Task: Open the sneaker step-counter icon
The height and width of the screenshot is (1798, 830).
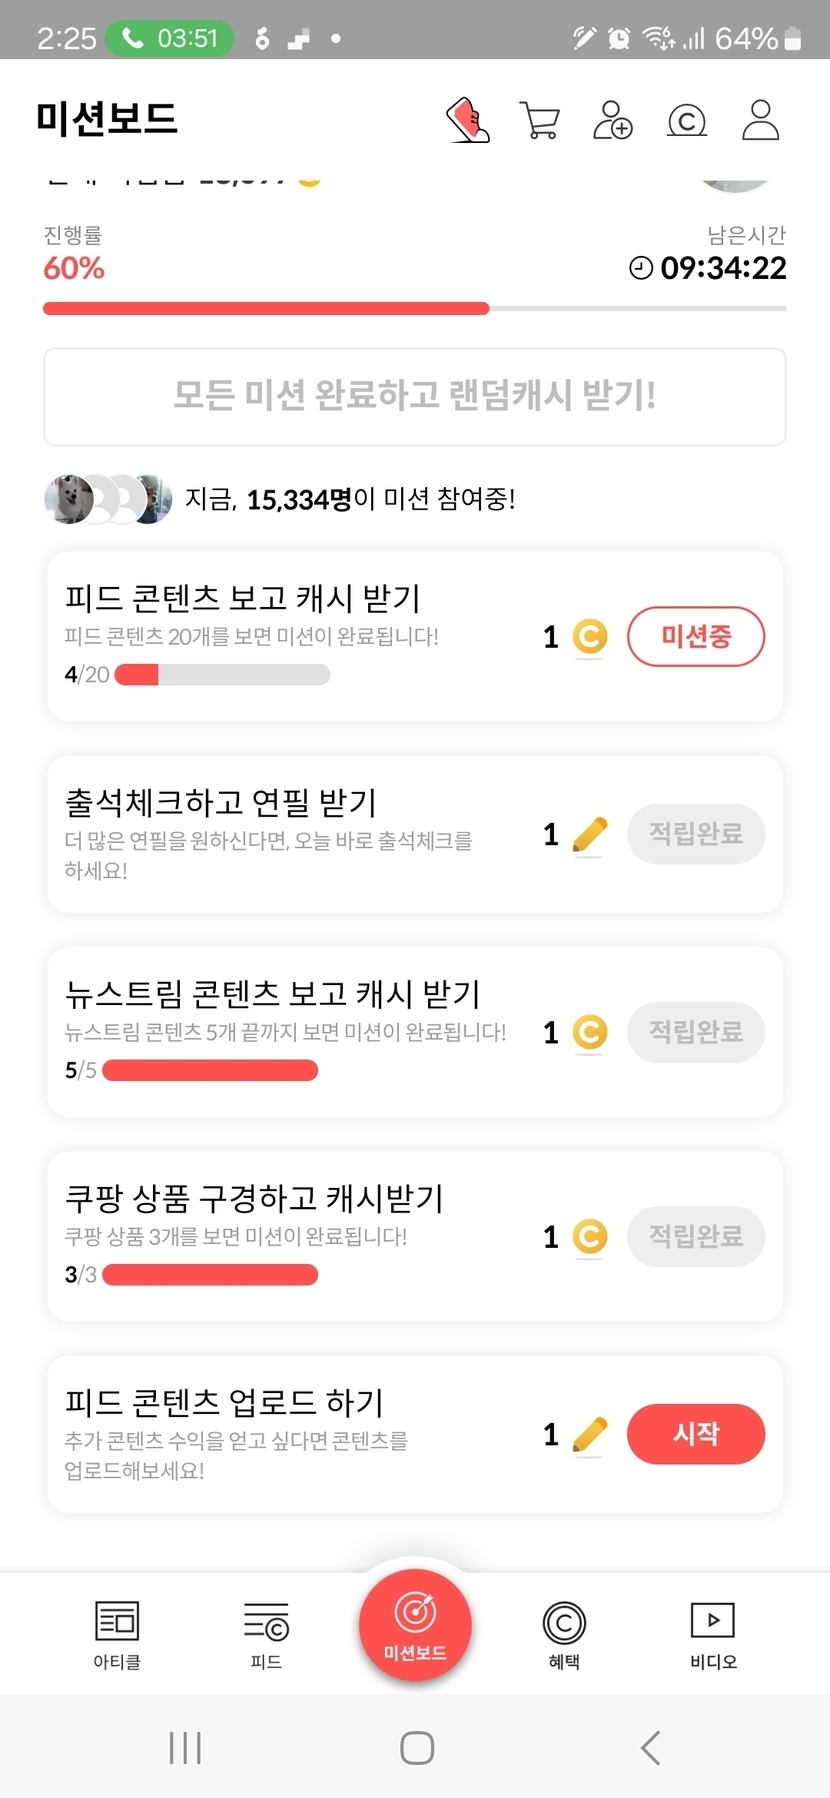Action: (x=467, y=120)
